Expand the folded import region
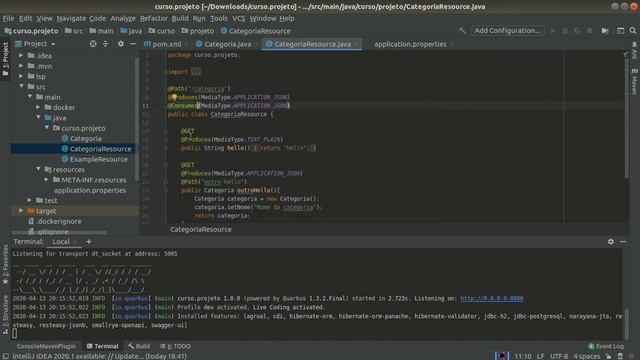The image size is (640, 360). pos(196,72)
